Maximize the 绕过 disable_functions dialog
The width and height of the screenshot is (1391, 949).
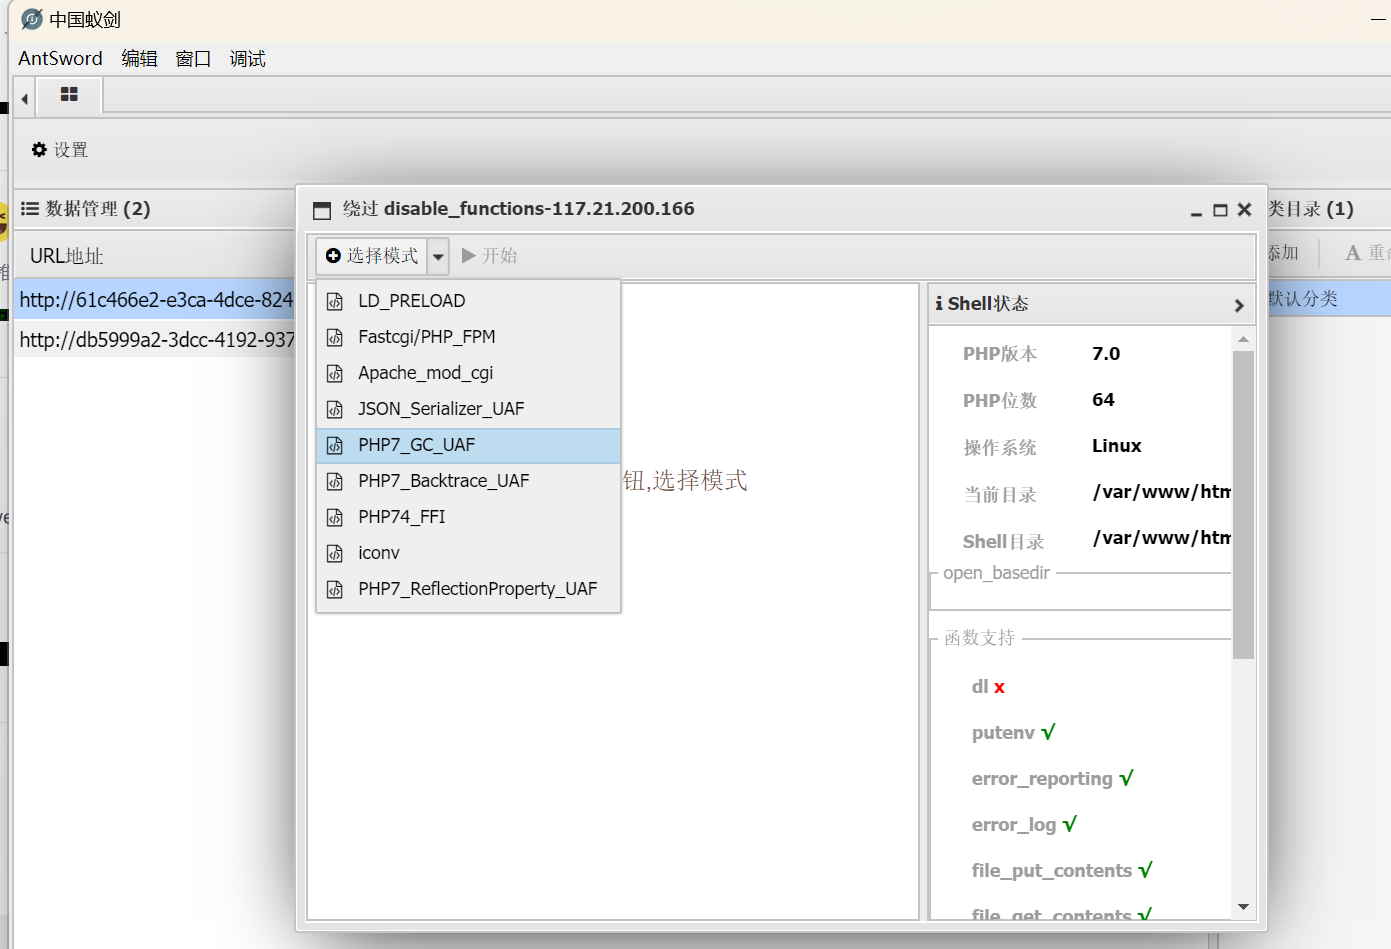point(1220,210)
